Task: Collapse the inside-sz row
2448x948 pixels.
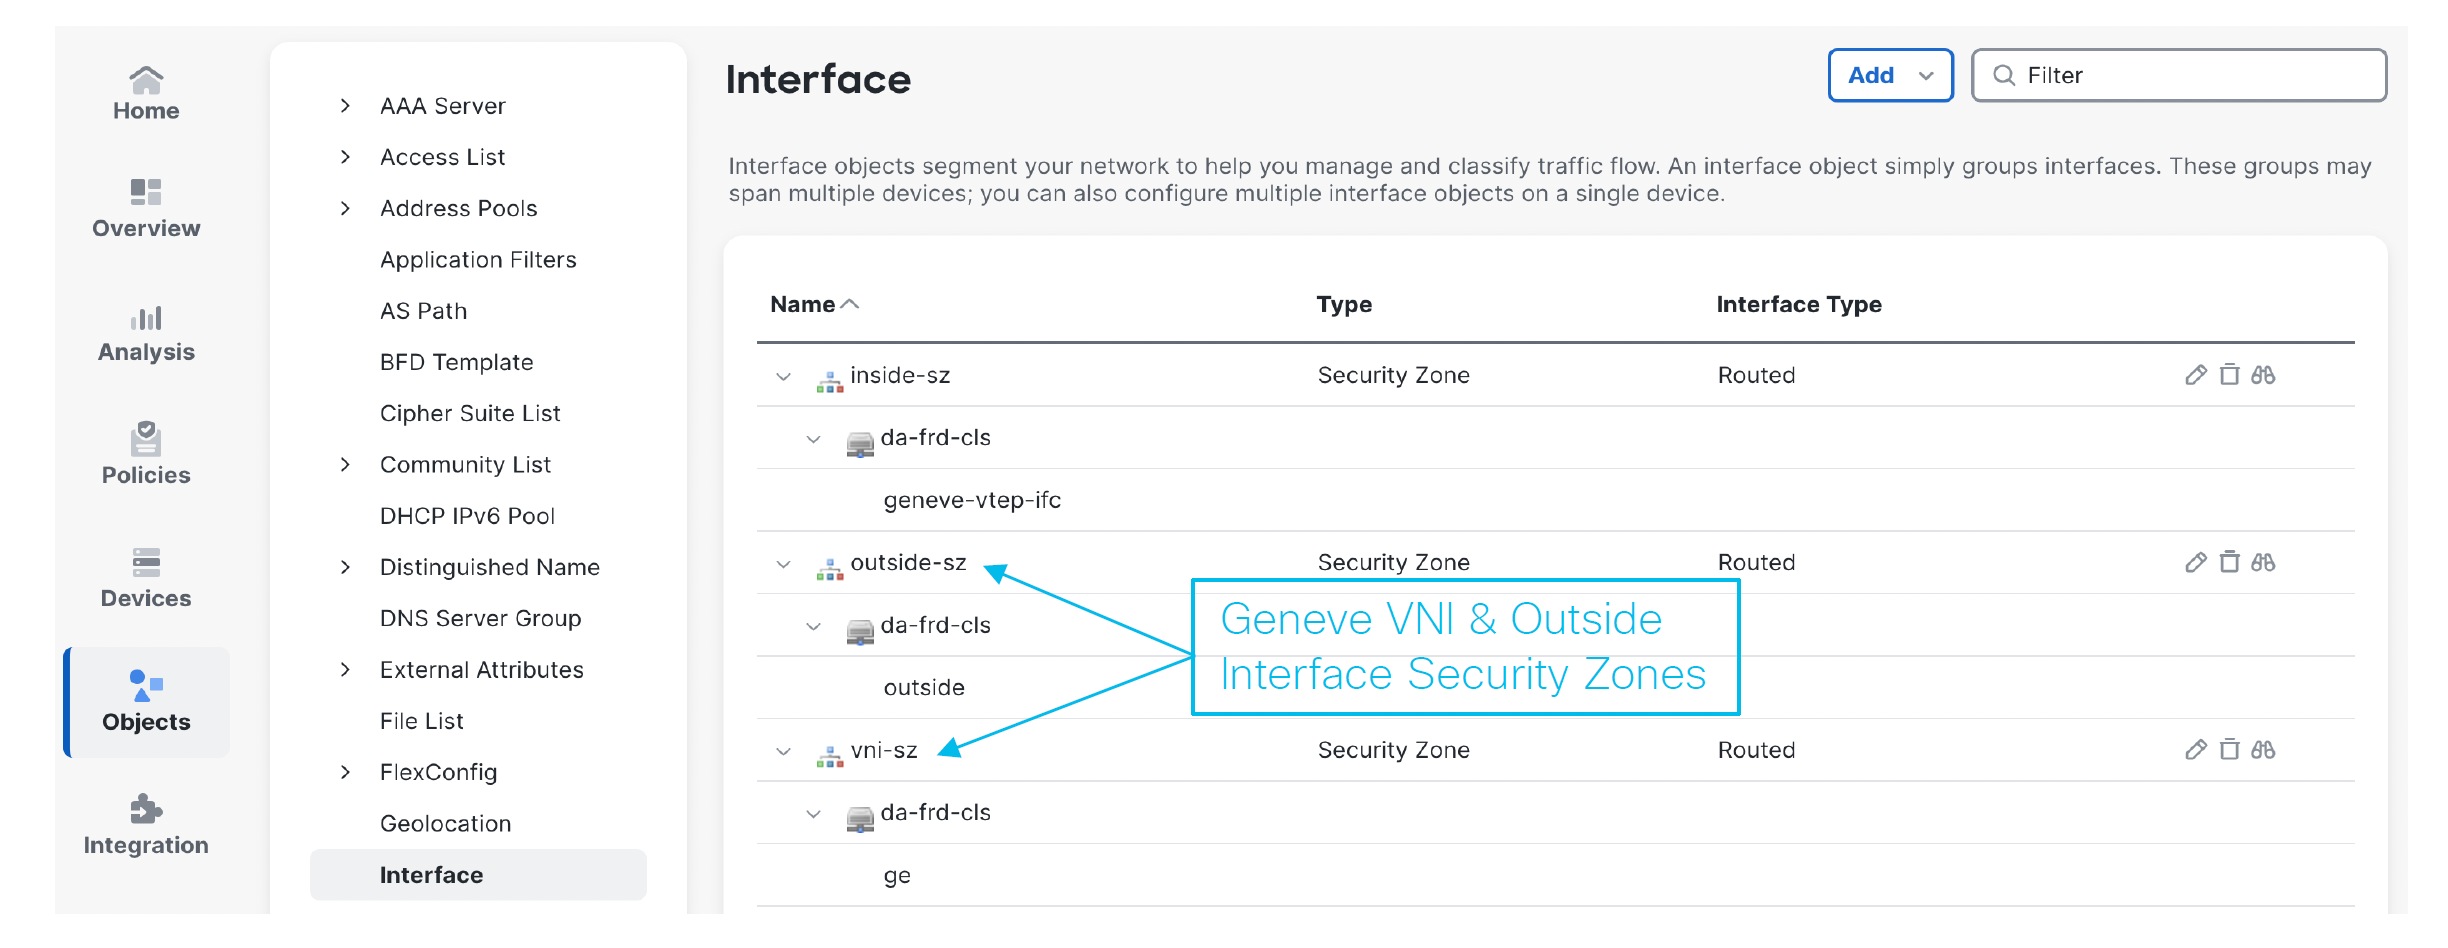Action: [784, 377]
